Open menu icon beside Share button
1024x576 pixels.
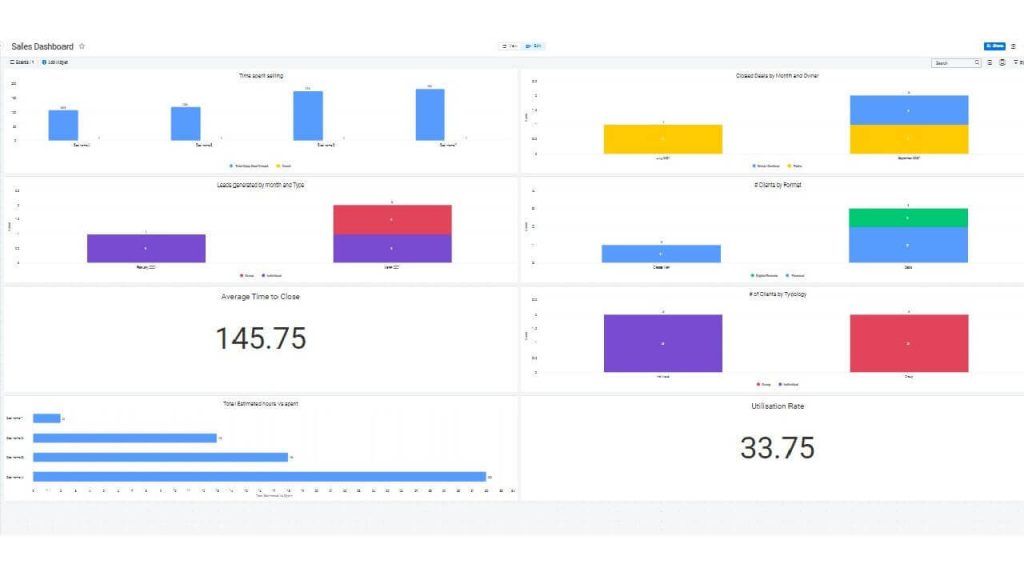[x=1014, y=46]
